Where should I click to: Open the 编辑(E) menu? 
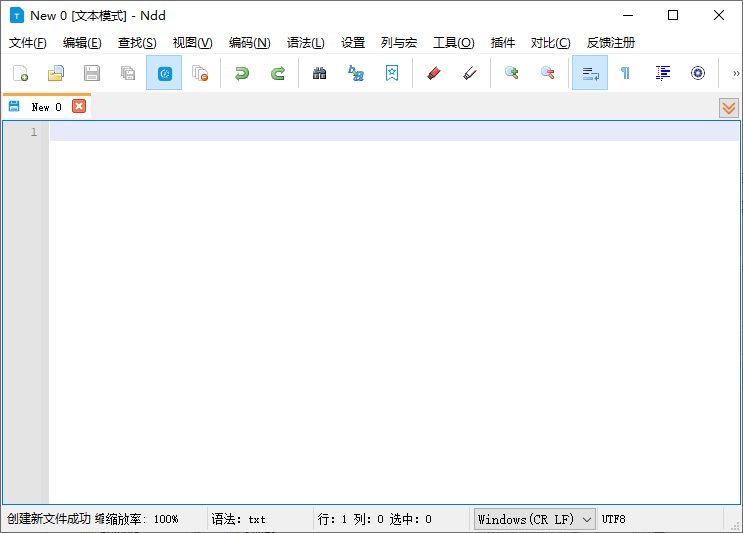click(82, 43)
